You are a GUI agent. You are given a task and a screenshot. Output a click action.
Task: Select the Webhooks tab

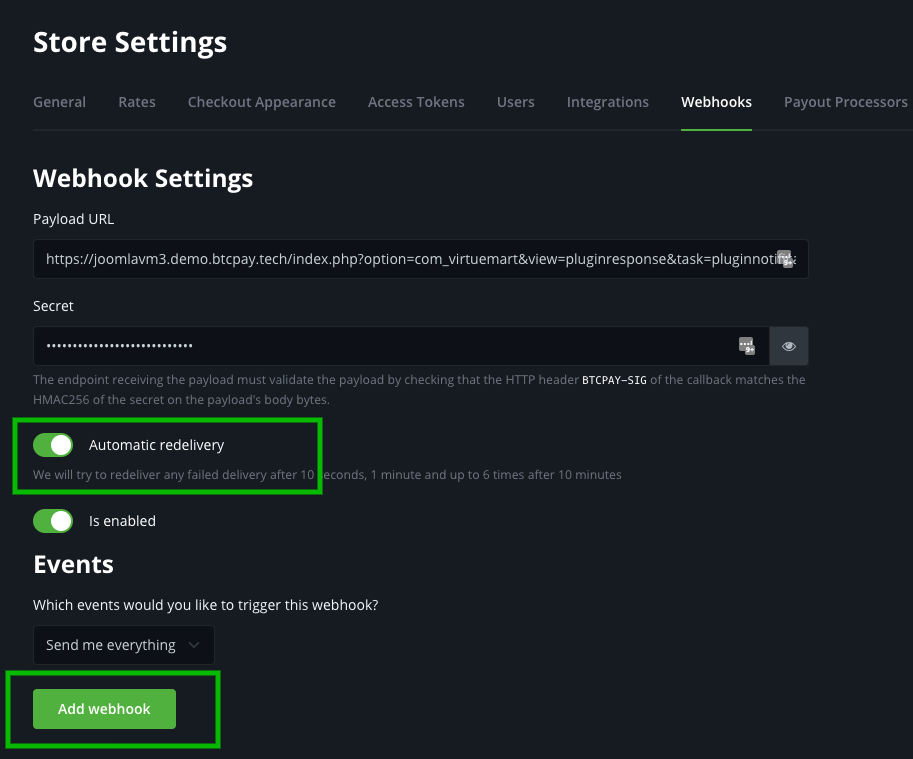coord(716,101)
